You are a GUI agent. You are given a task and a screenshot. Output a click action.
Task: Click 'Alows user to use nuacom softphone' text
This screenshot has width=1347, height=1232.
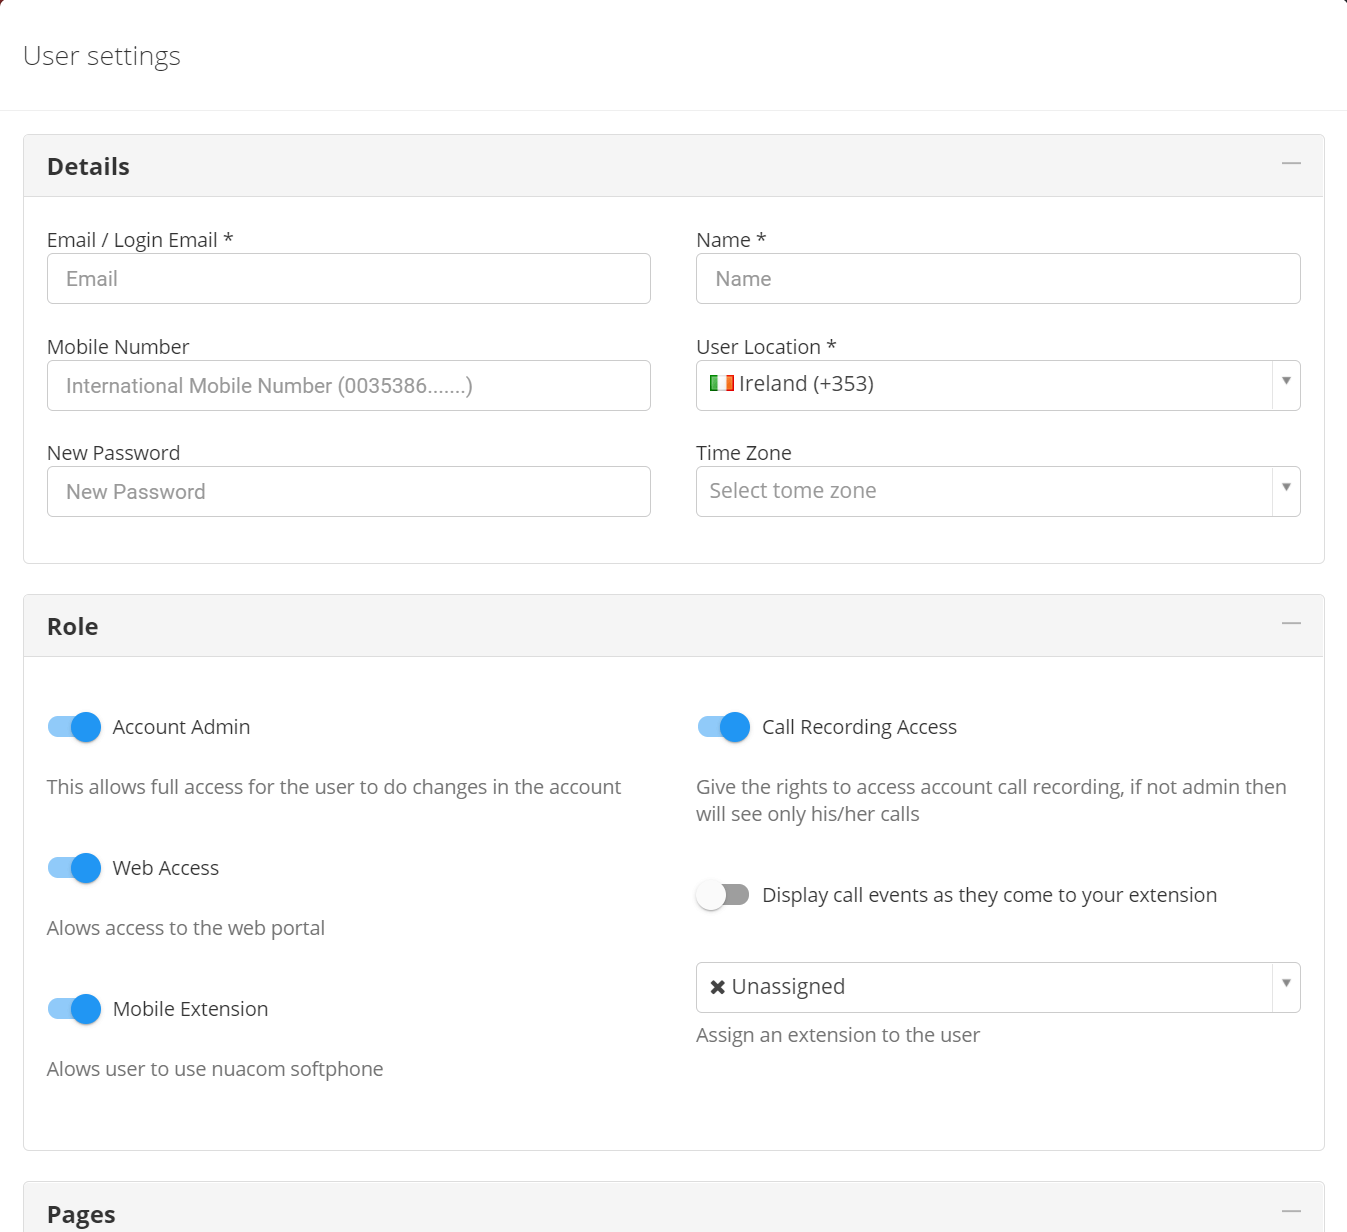[x=215, y=1069]
